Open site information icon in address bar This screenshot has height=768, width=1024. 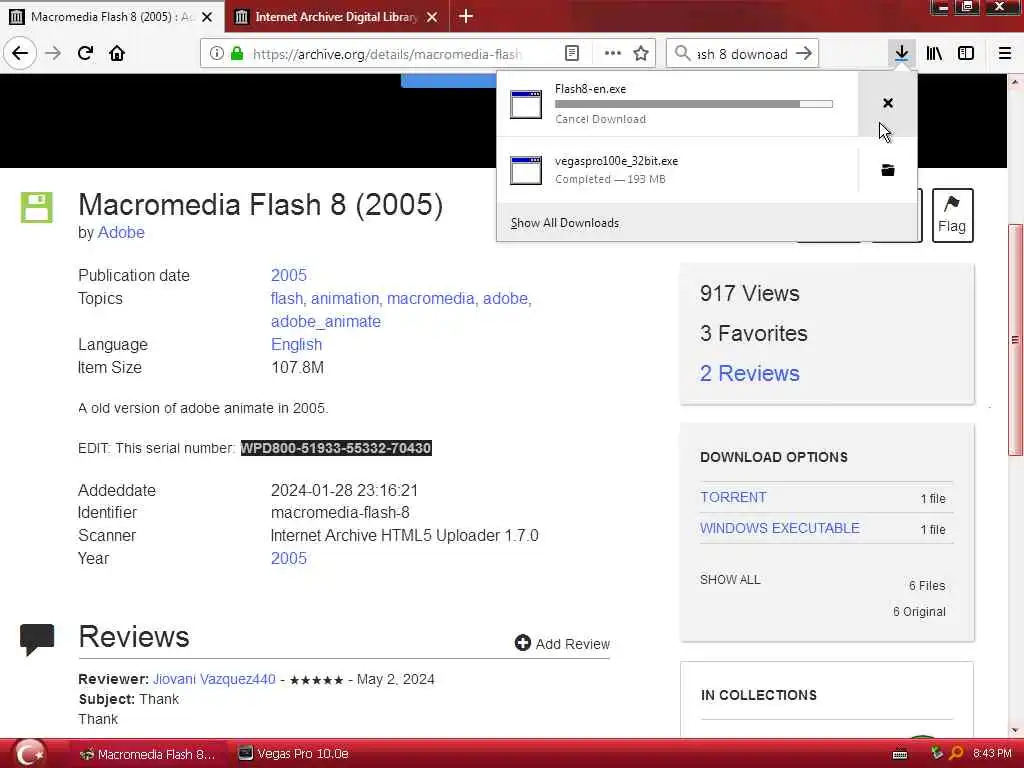point(216,54)
